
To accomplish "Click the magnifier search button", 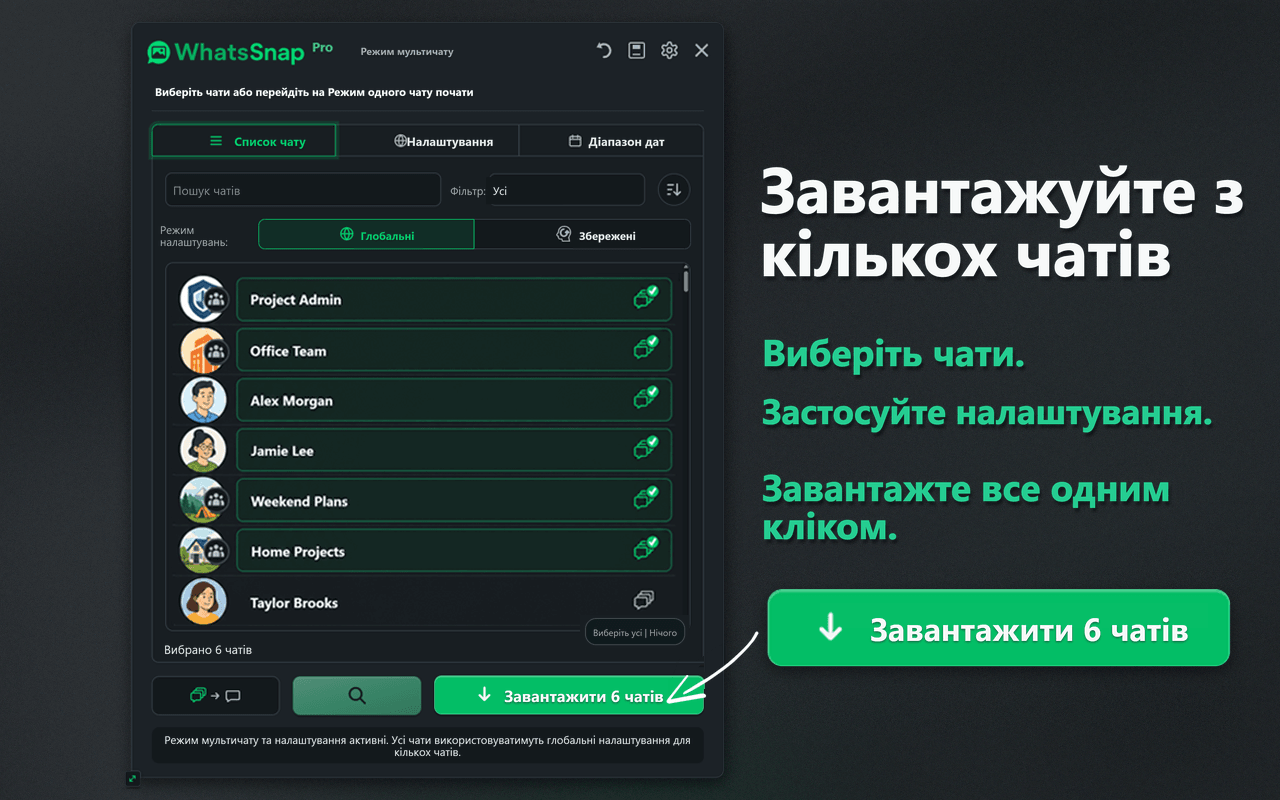I will pyautogui.click(x=357, y=695).
